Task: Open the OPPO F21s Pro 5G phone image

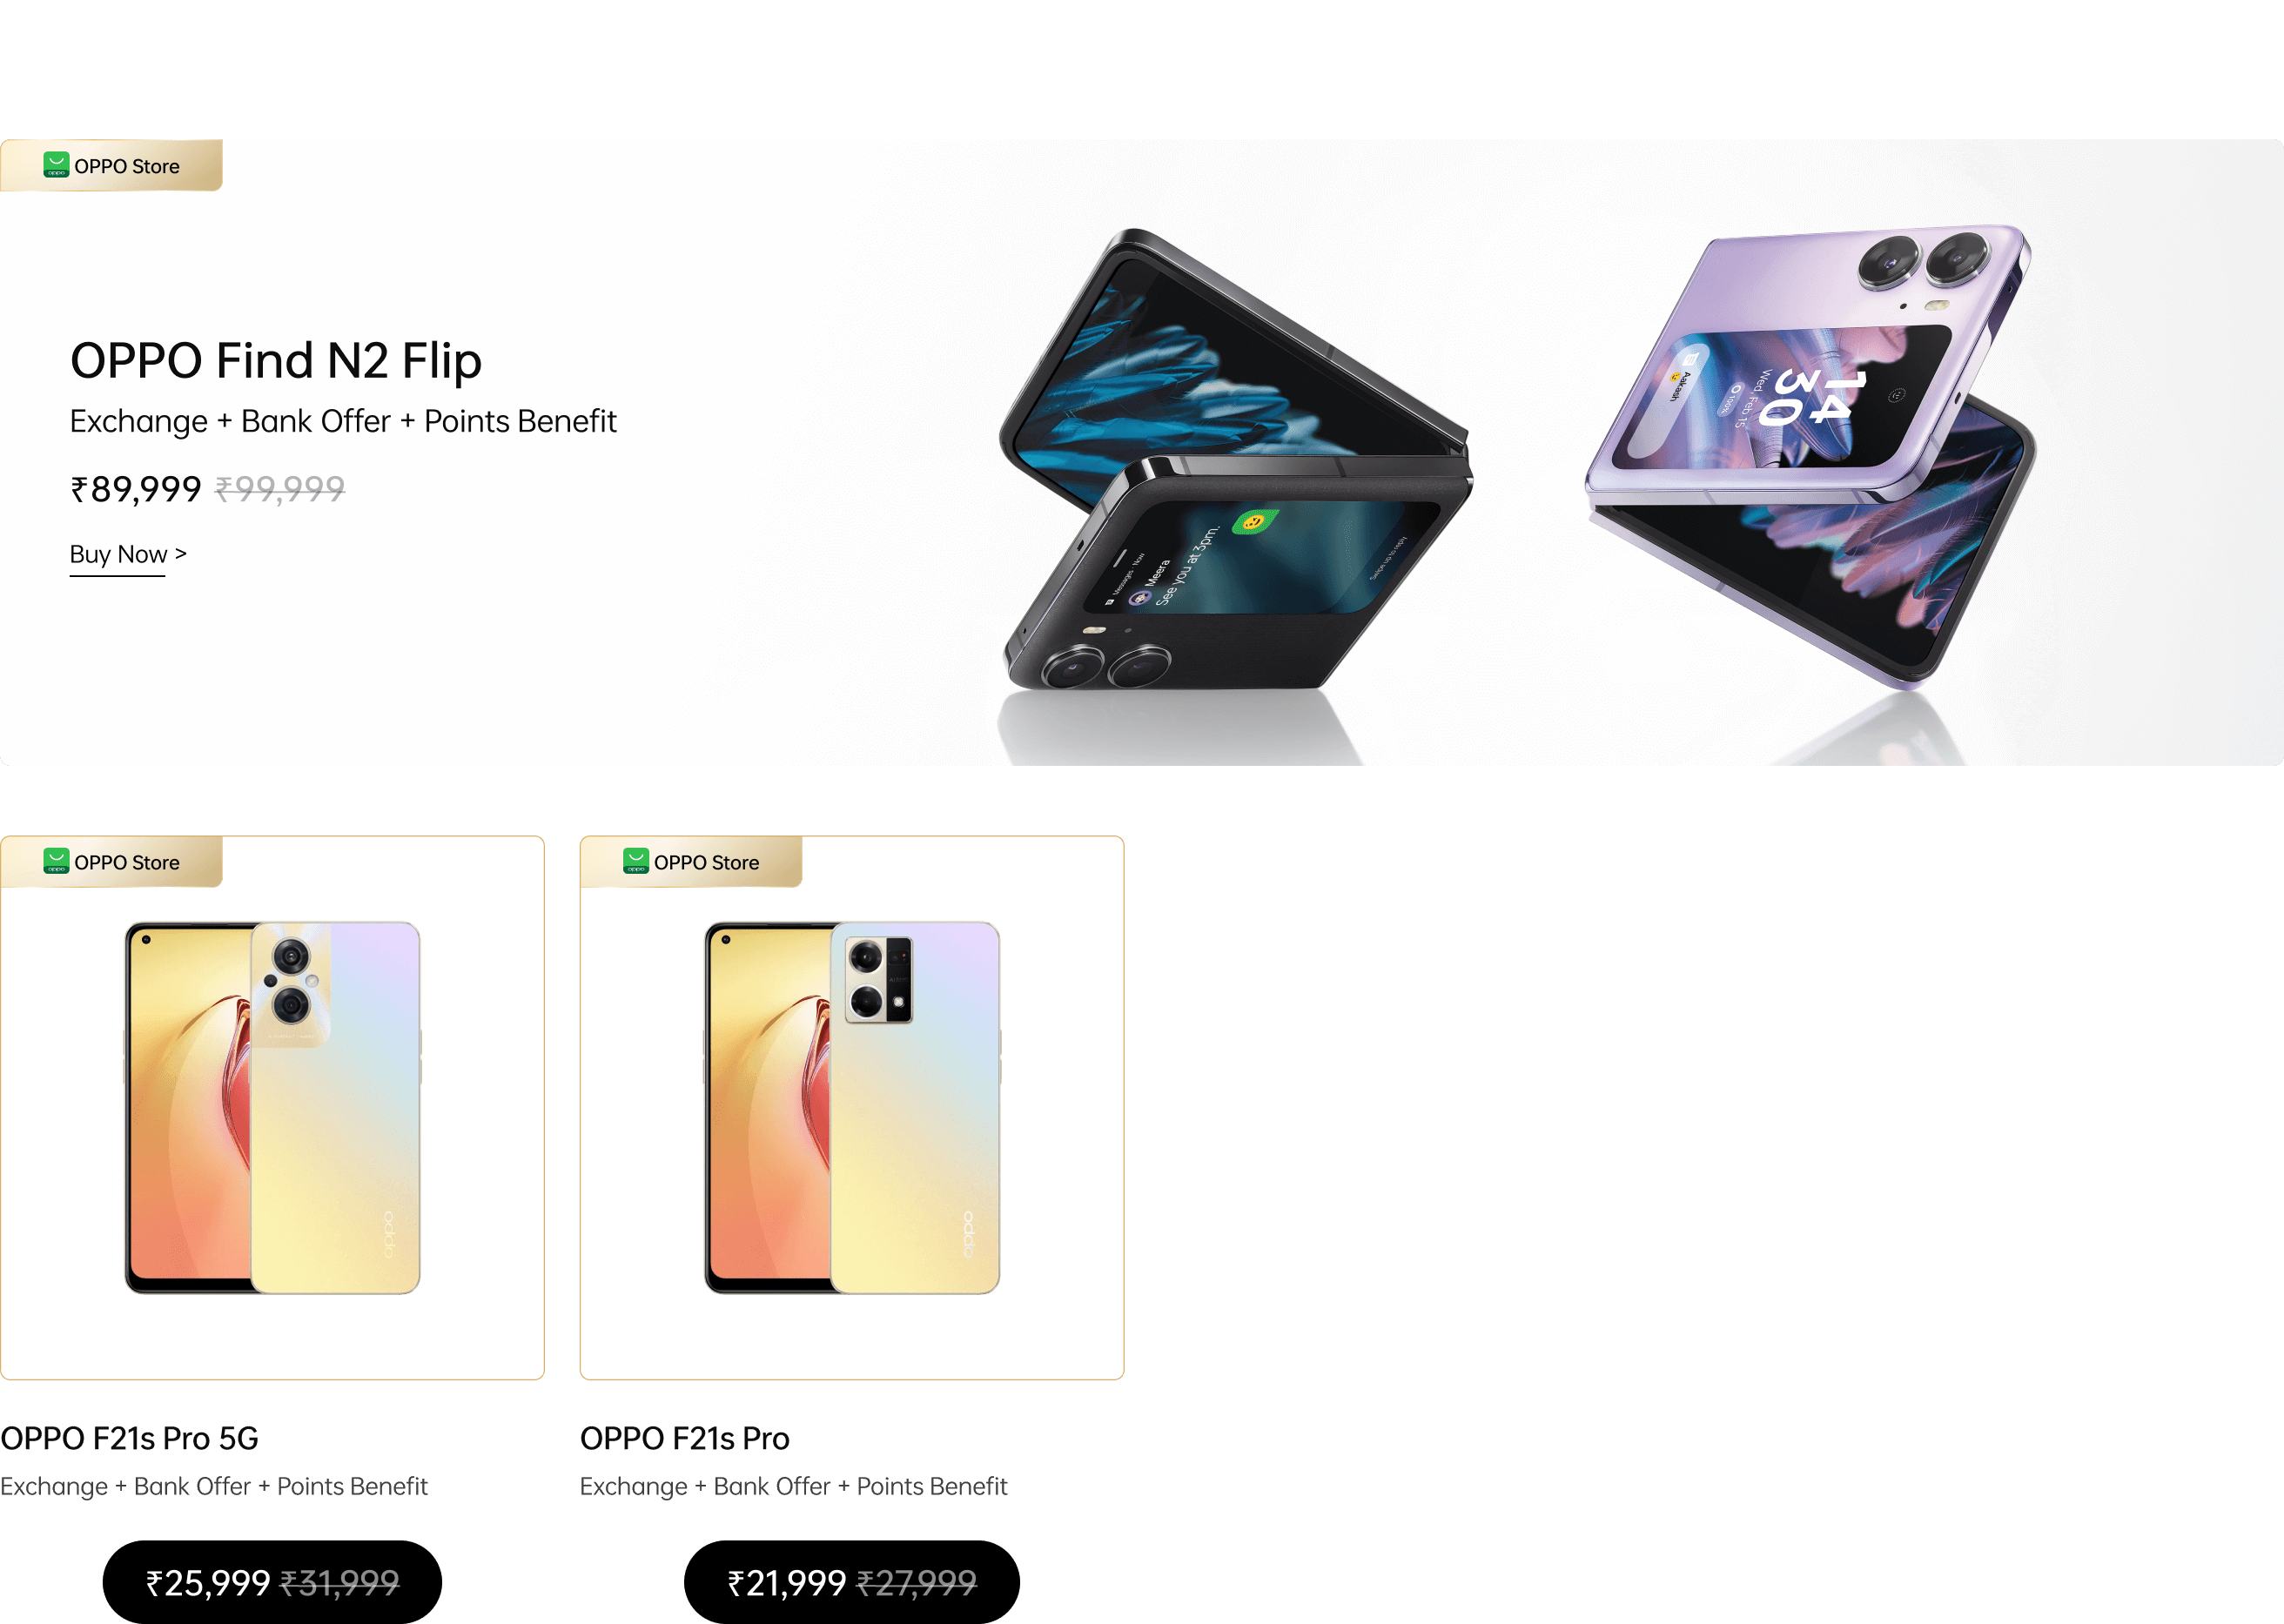Action: coord(272,1108)
